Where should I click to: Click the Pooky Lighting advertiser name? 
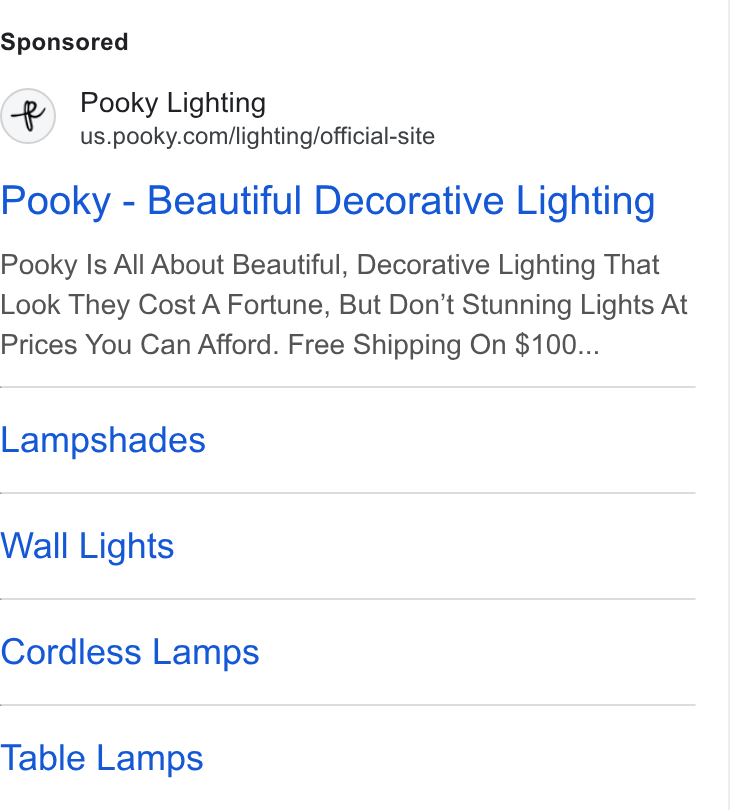[x=173, y=103]
